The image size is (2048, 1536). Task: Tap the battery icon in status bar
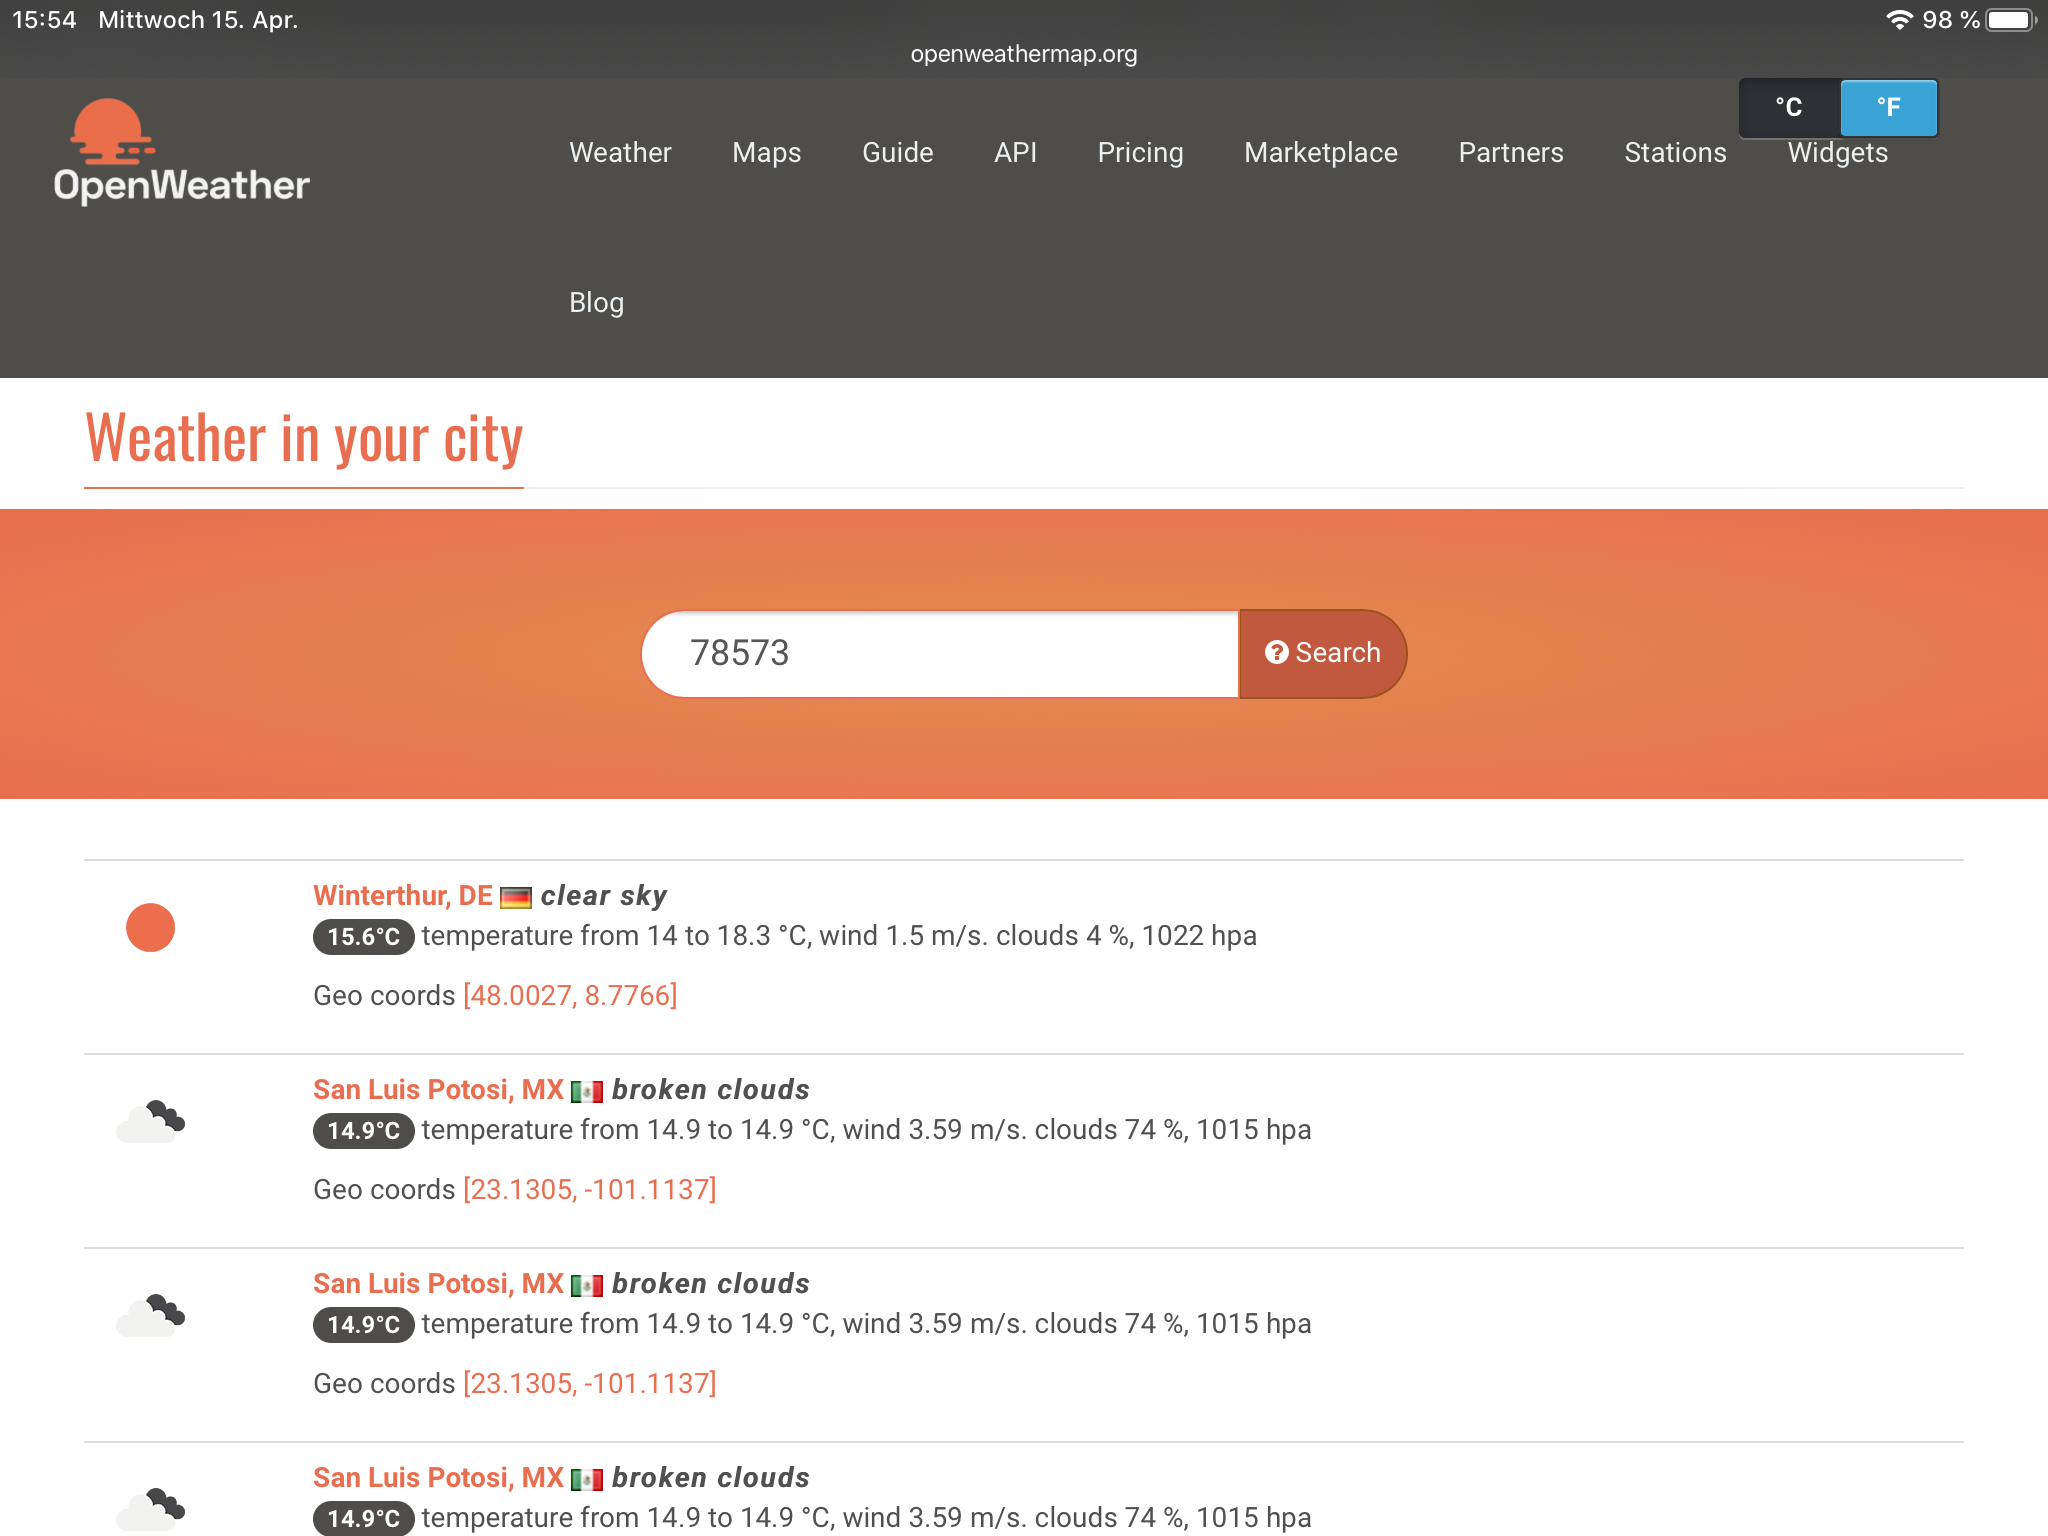coord(2010,20)
